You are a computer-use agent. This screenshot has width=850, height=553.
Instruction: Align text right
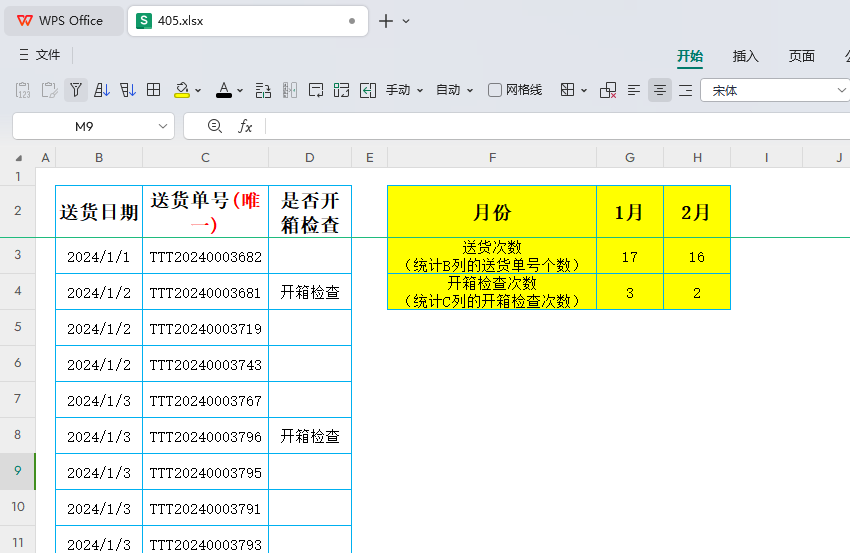(686, 90)
